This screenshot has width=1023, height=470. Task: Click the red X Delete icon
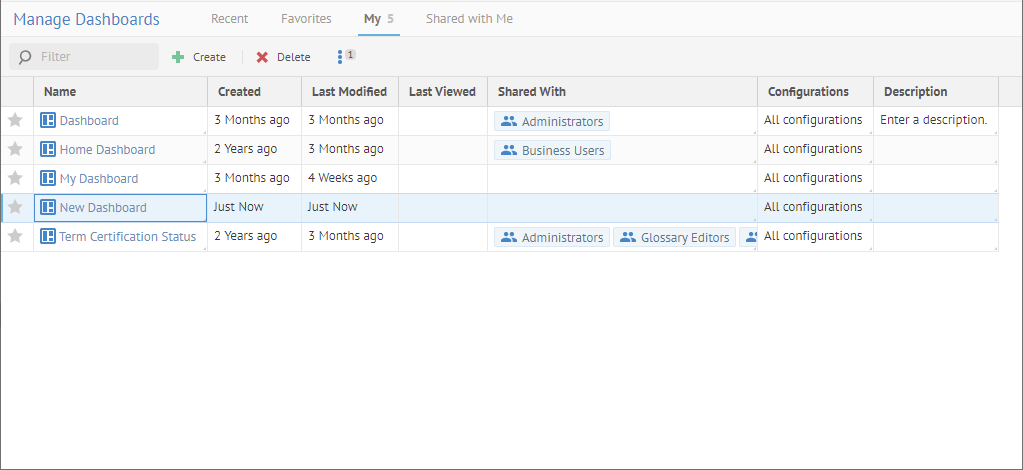click(262, 57)
